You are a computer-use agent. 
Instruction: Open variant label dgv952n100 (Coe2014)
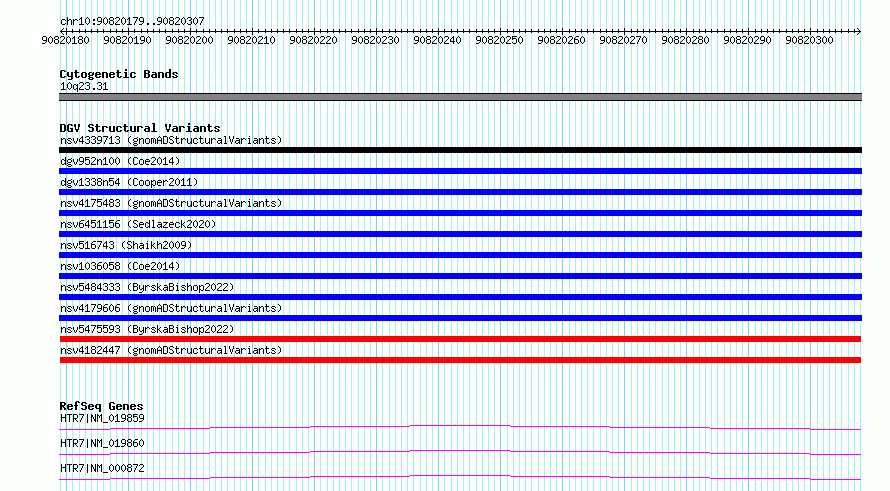tap(120, 161)
